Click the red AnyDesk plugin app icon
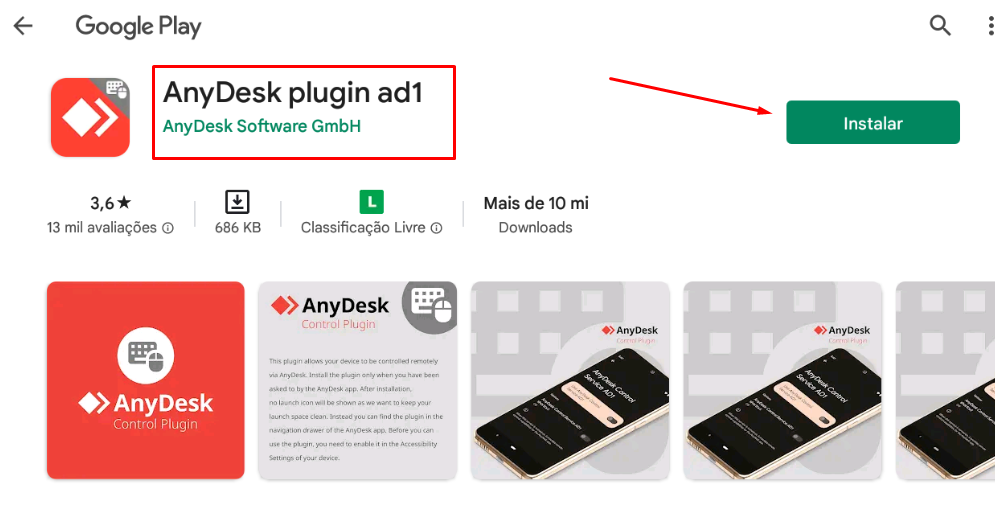The height and width of the screenshot is (515, 995). point(90,117)
